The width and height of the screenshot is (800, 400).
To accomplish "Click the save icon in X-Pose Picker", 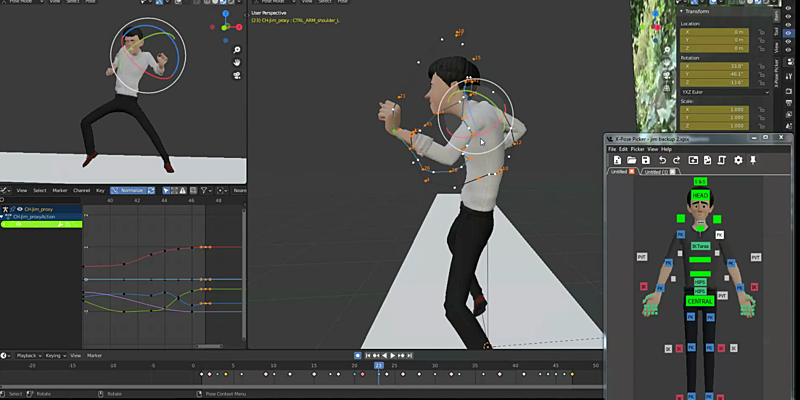I will (x=646, y=160).
